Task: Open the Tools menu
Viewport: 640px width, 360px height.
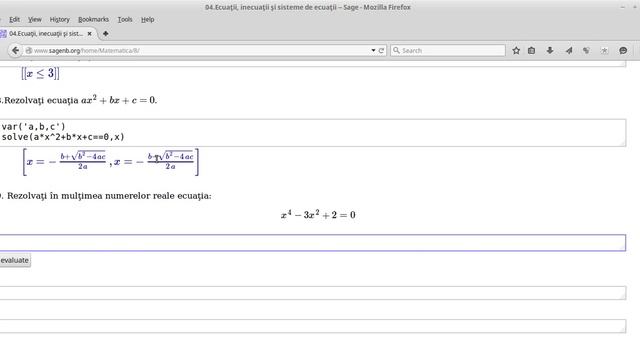Action: point(125,19)
